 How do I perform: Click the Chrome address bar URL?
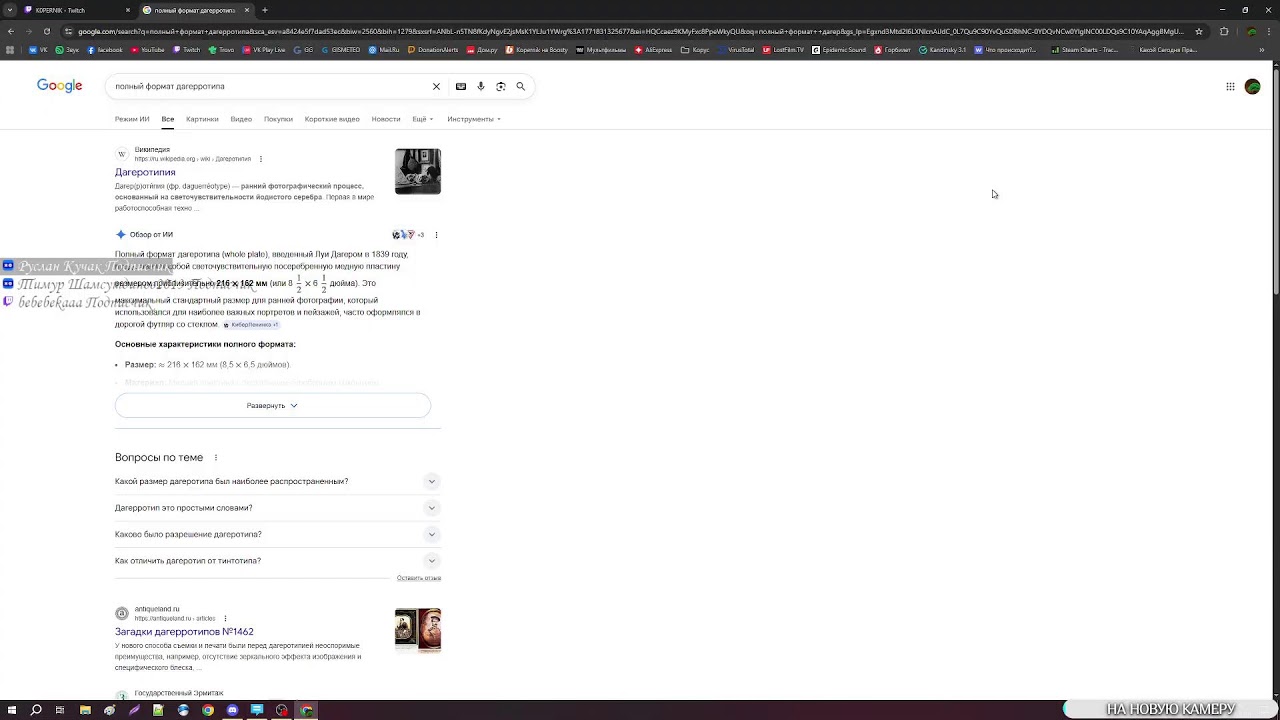click(x=630, y=31)
